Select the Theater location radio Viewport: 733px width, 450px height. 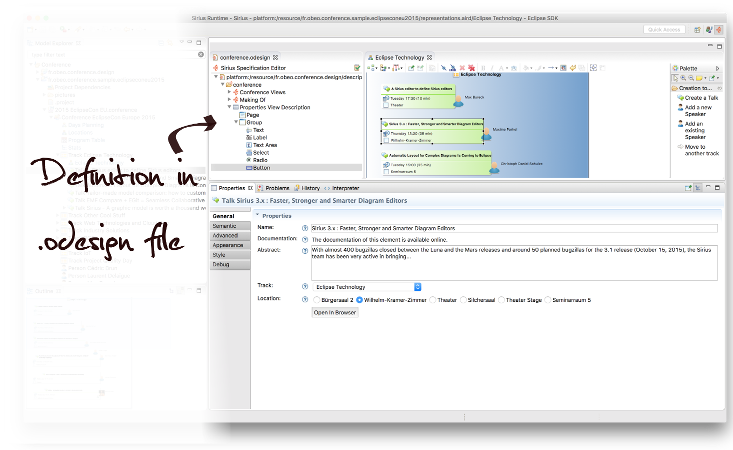pyautogui.click(x=432, y=300)
